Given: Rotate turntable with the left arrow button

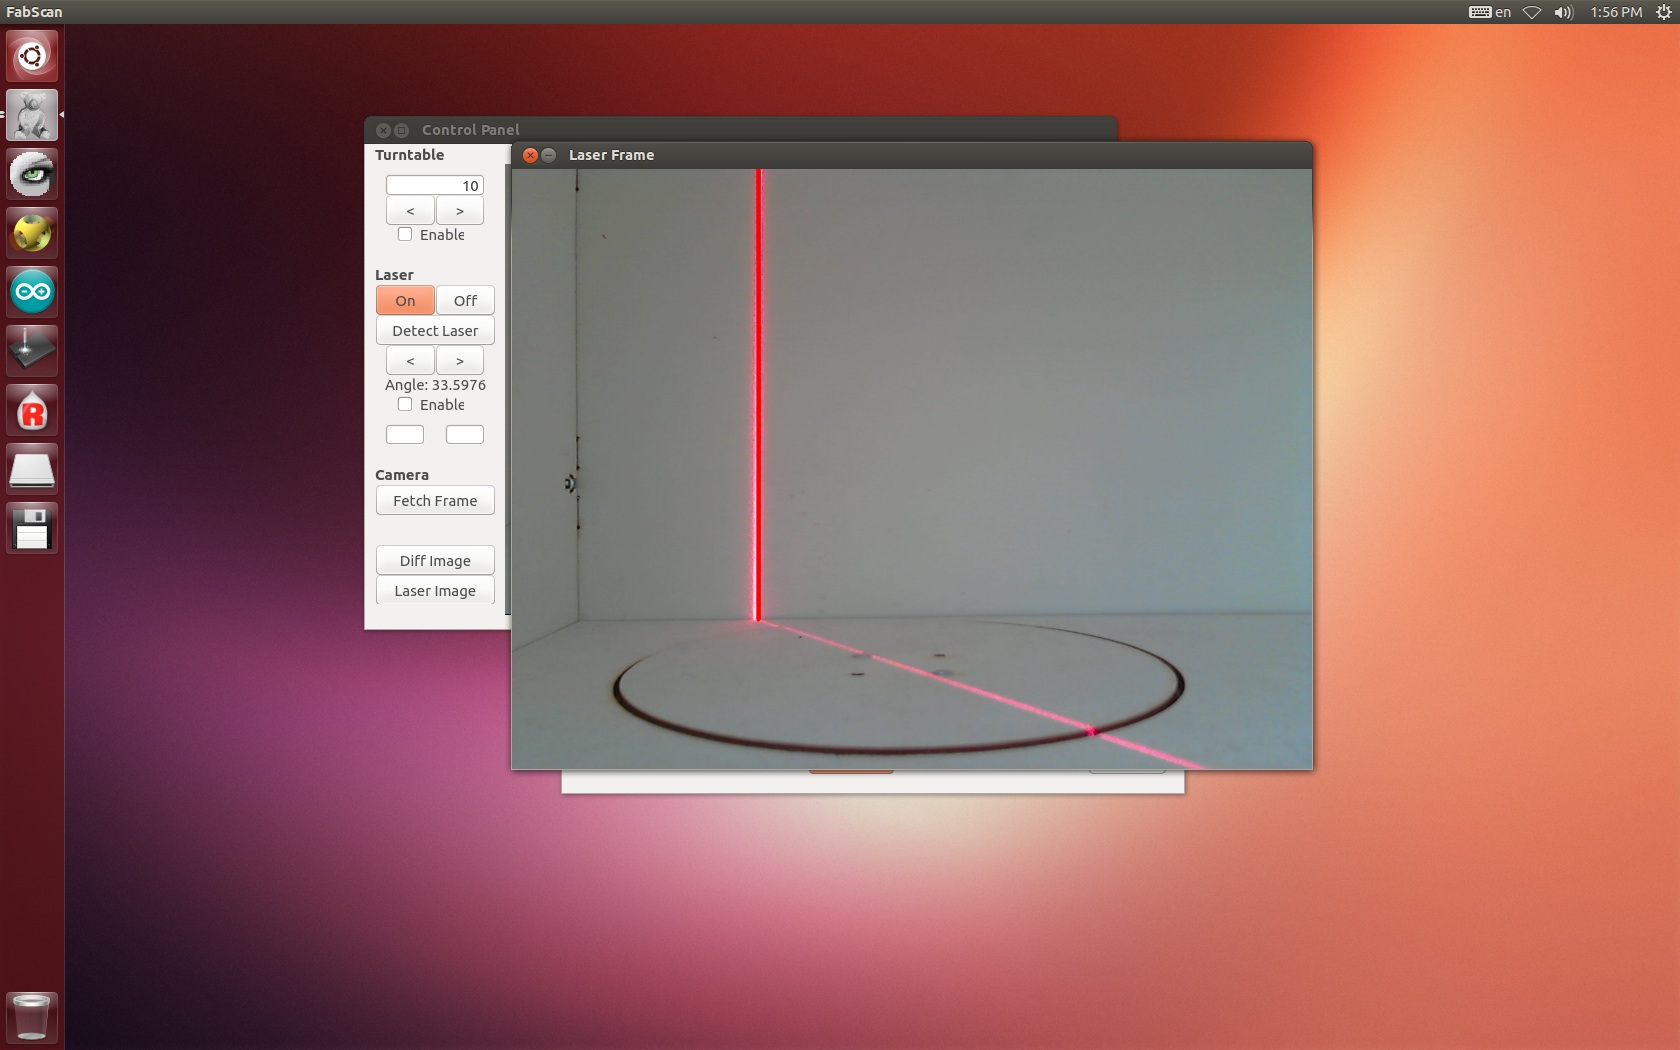Looking at the screenshot, I should pyautogui.click(x=410, y=211).
